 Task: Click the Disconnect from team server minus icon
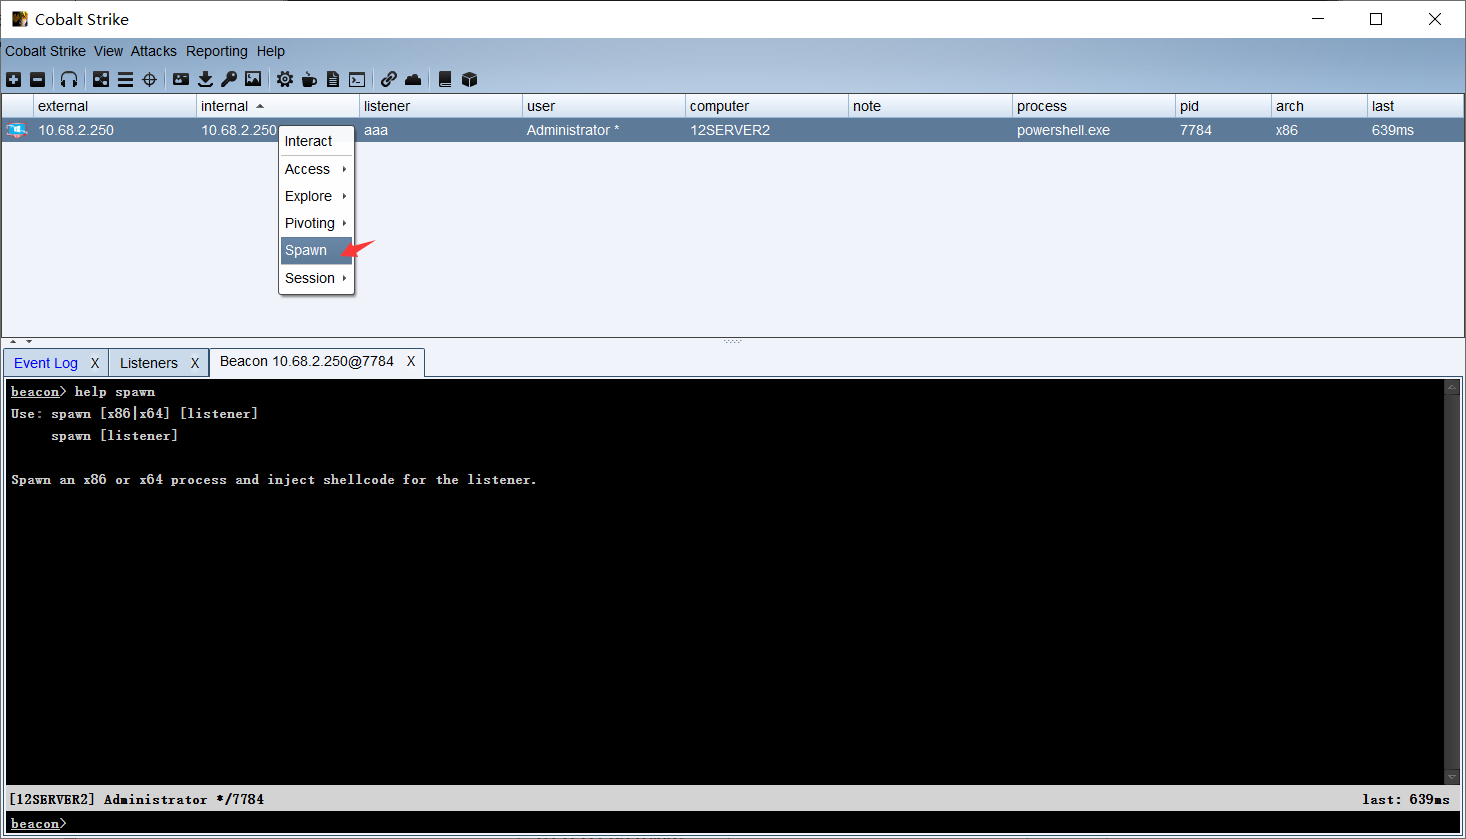tap(37, 79)
